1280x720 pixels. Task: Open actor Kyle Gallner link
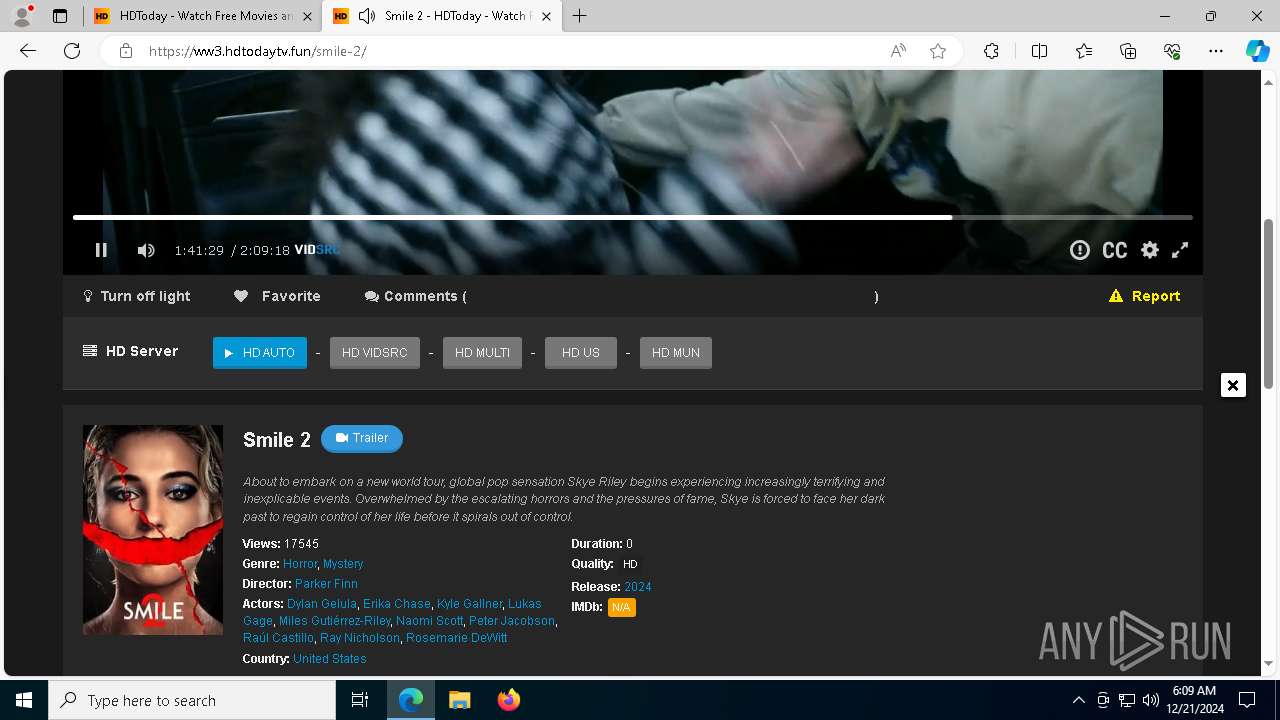(x=469, y=604)
